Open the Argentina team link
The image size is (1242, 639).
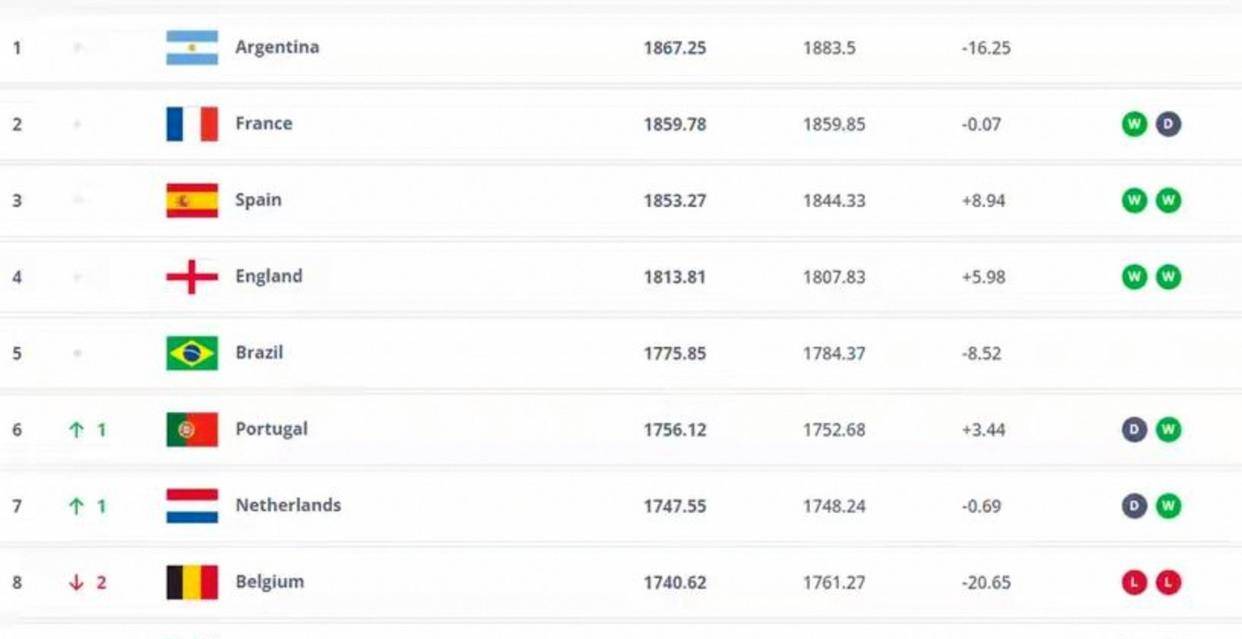[x=277, y=47]
